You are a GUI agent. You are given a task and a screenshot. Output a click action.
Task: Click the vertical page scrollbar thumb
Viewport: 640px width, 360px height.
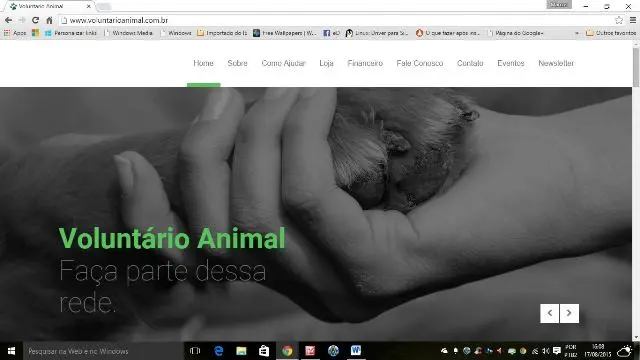click(636, 67)
